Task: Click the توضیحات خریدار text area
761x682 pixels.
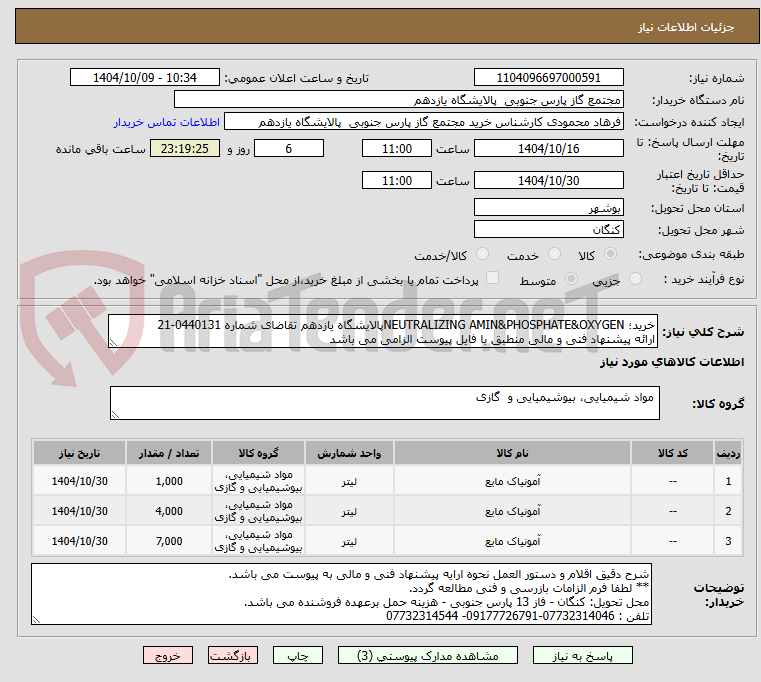Action: click(341, 594)
